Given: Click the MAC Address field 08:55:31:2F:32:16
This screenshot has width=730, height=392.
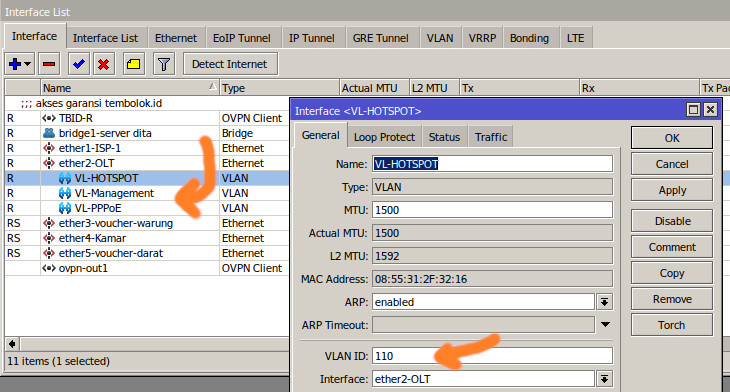Looking at the screenshot, I should point(492,279).
